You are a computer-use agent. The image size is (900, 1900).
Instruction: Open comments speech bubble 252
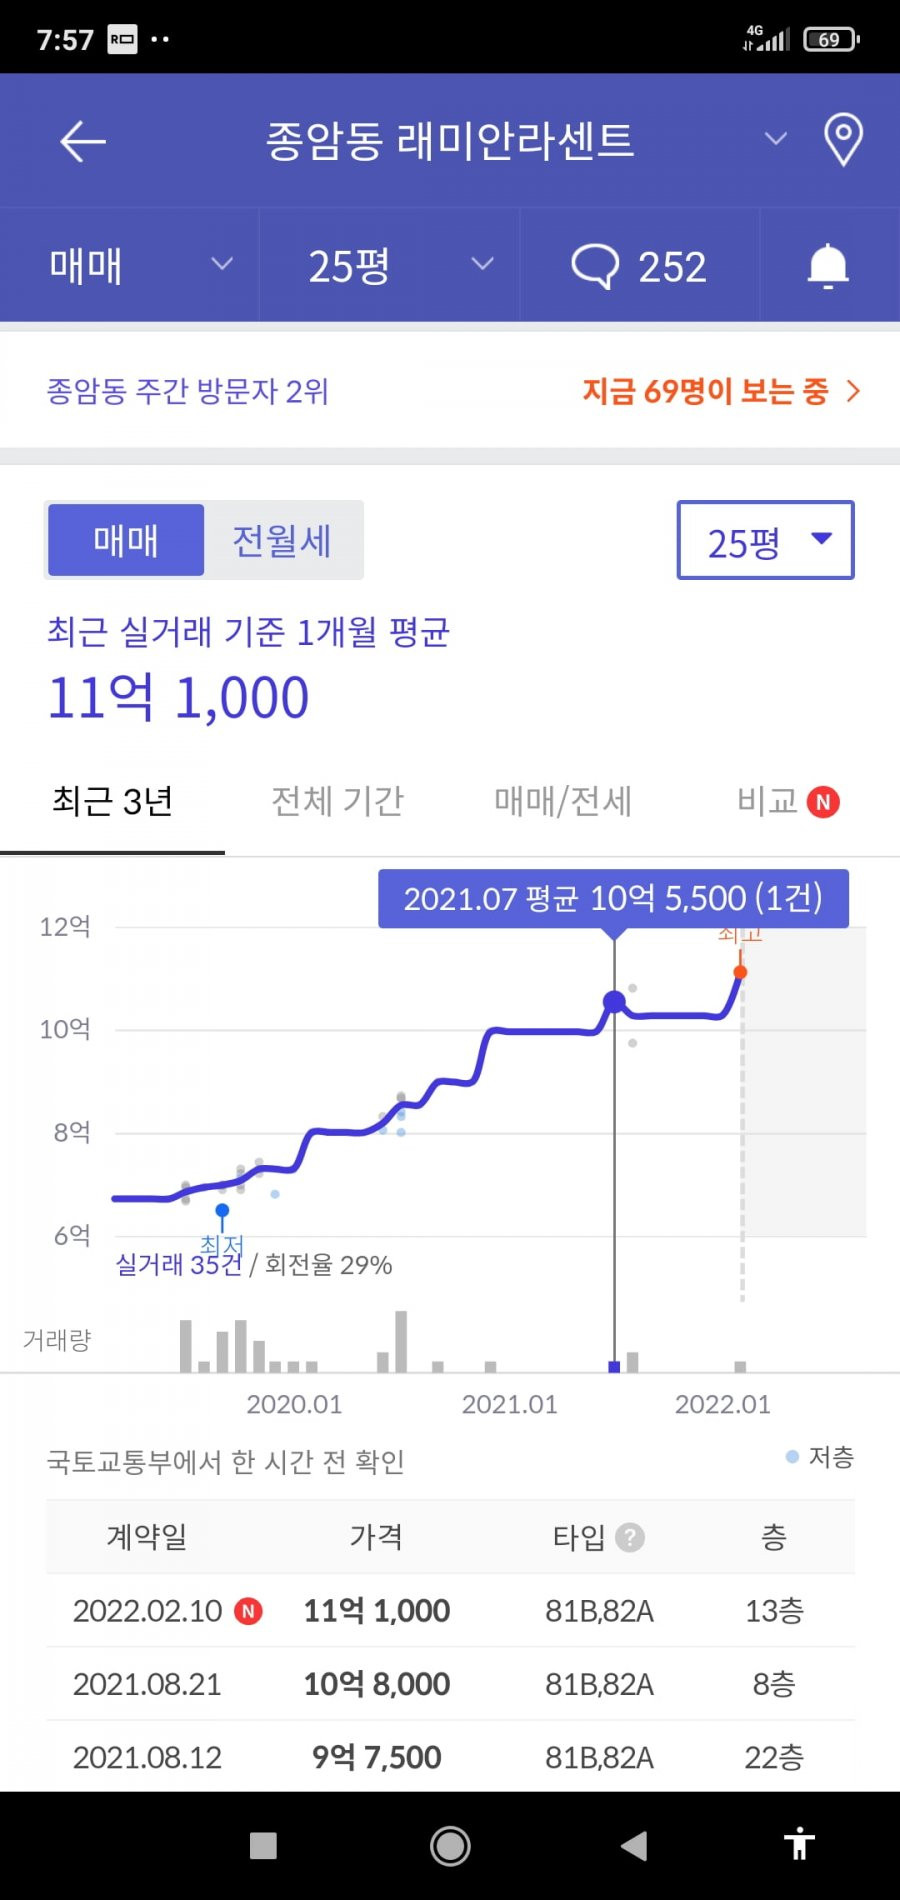tap(639, 266)
